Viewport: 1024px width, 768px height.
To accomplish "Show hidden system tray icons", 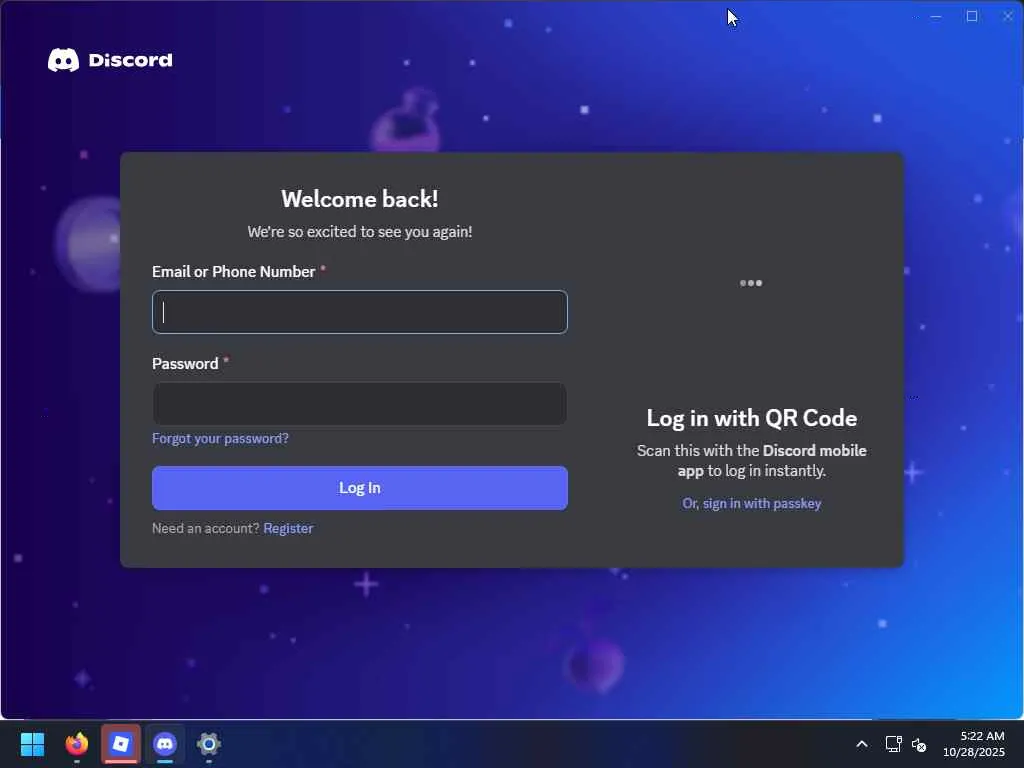I will pyautogui.click(x=862, y=744).
